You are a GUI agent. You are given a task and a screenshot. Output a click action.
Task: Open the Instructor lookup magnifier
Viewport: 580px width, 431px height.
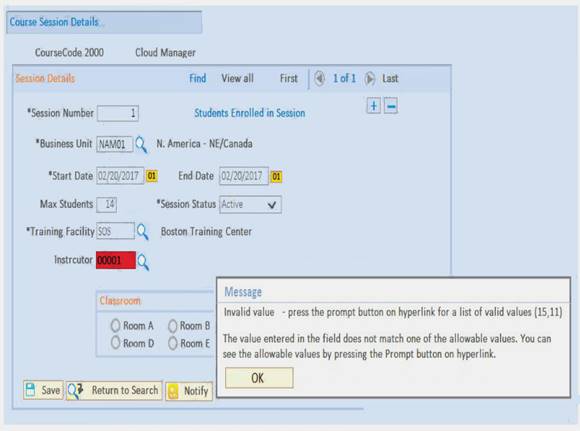(x=143, y=262)
